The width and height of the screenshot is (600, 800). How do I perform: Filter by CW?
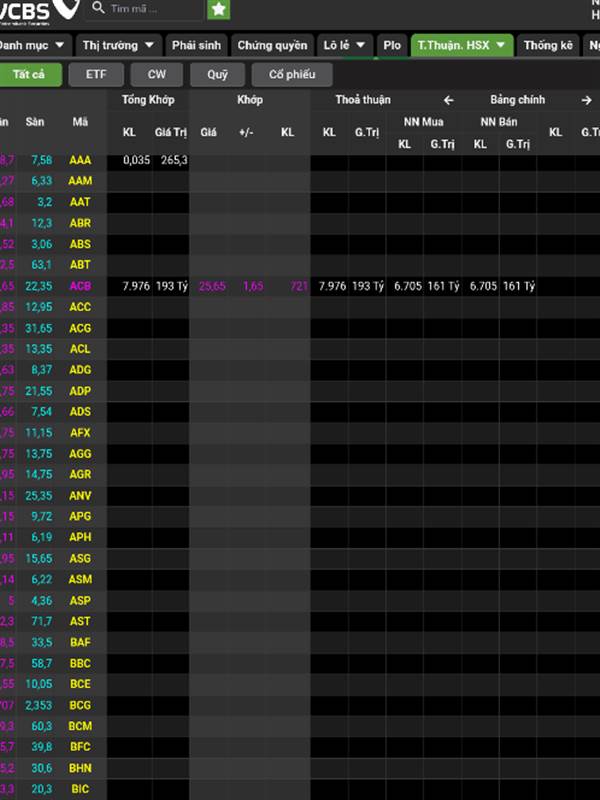[157, 75]
